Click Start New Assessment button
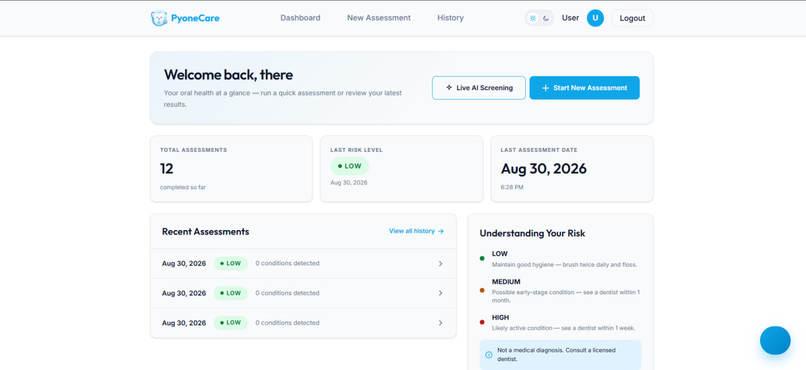The image size is (806, 370). tap(584, 88)
